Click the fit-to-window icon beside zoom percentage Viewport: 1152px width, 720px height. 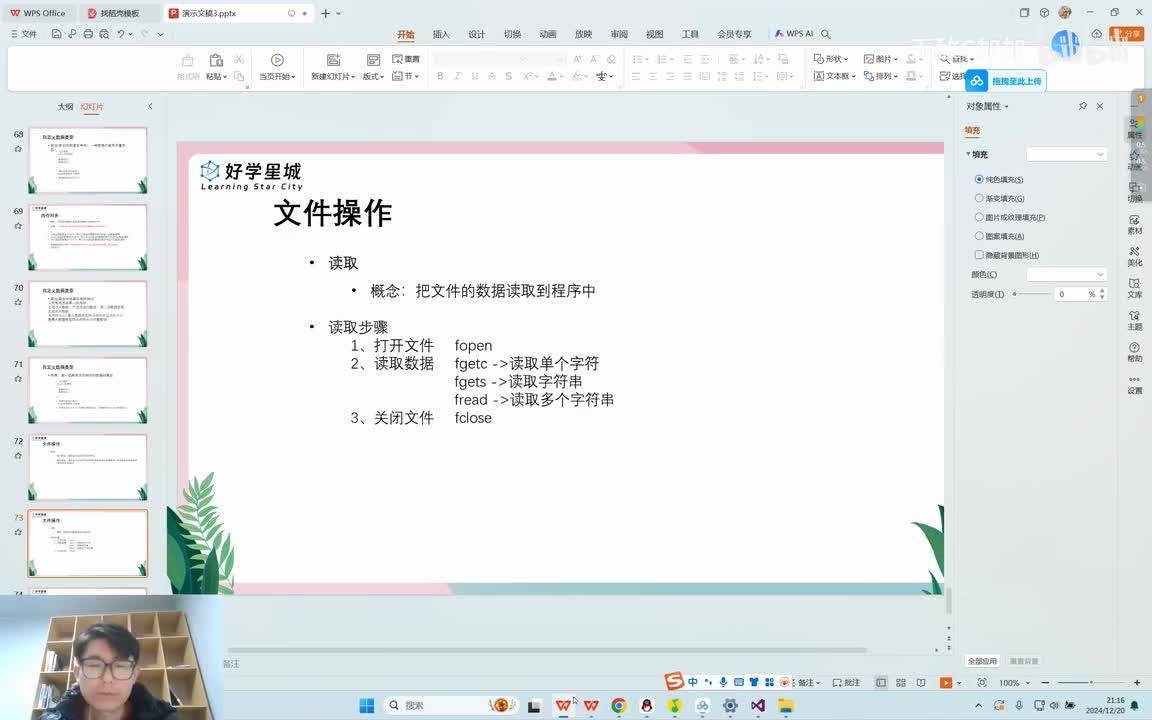pyautogui.click(x=982, y=683)
